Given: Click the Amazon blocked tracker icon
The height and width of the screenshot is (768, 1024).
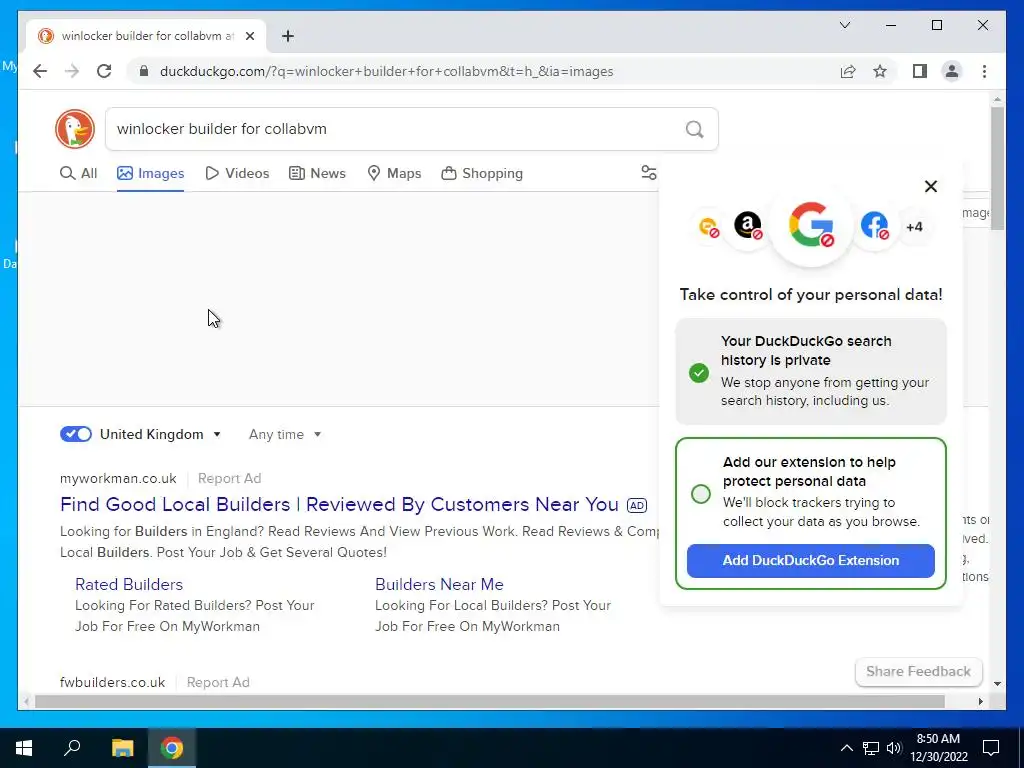Looking at the screenshot, I should point(748,226).
